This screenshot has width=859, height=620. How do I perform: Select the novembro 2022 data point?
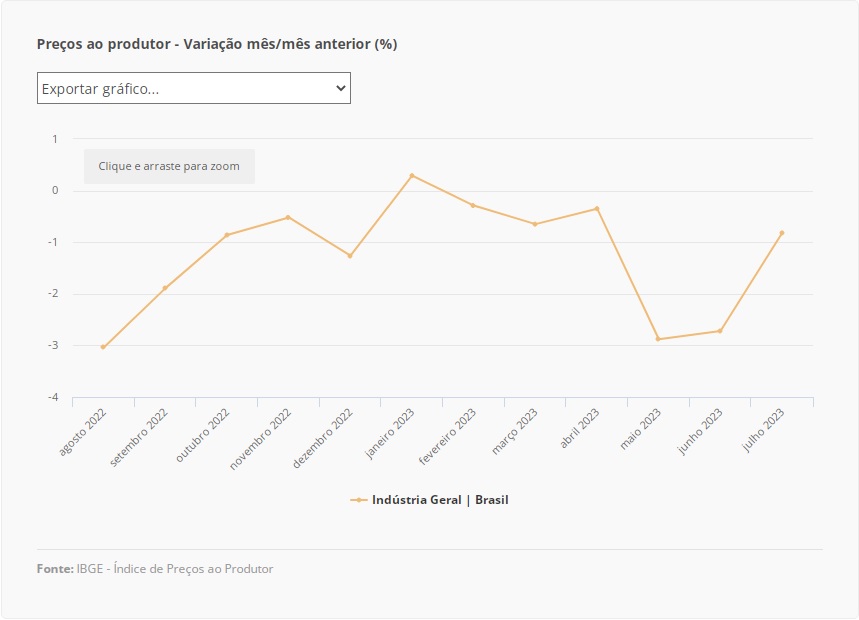click(x=288, y=217)
